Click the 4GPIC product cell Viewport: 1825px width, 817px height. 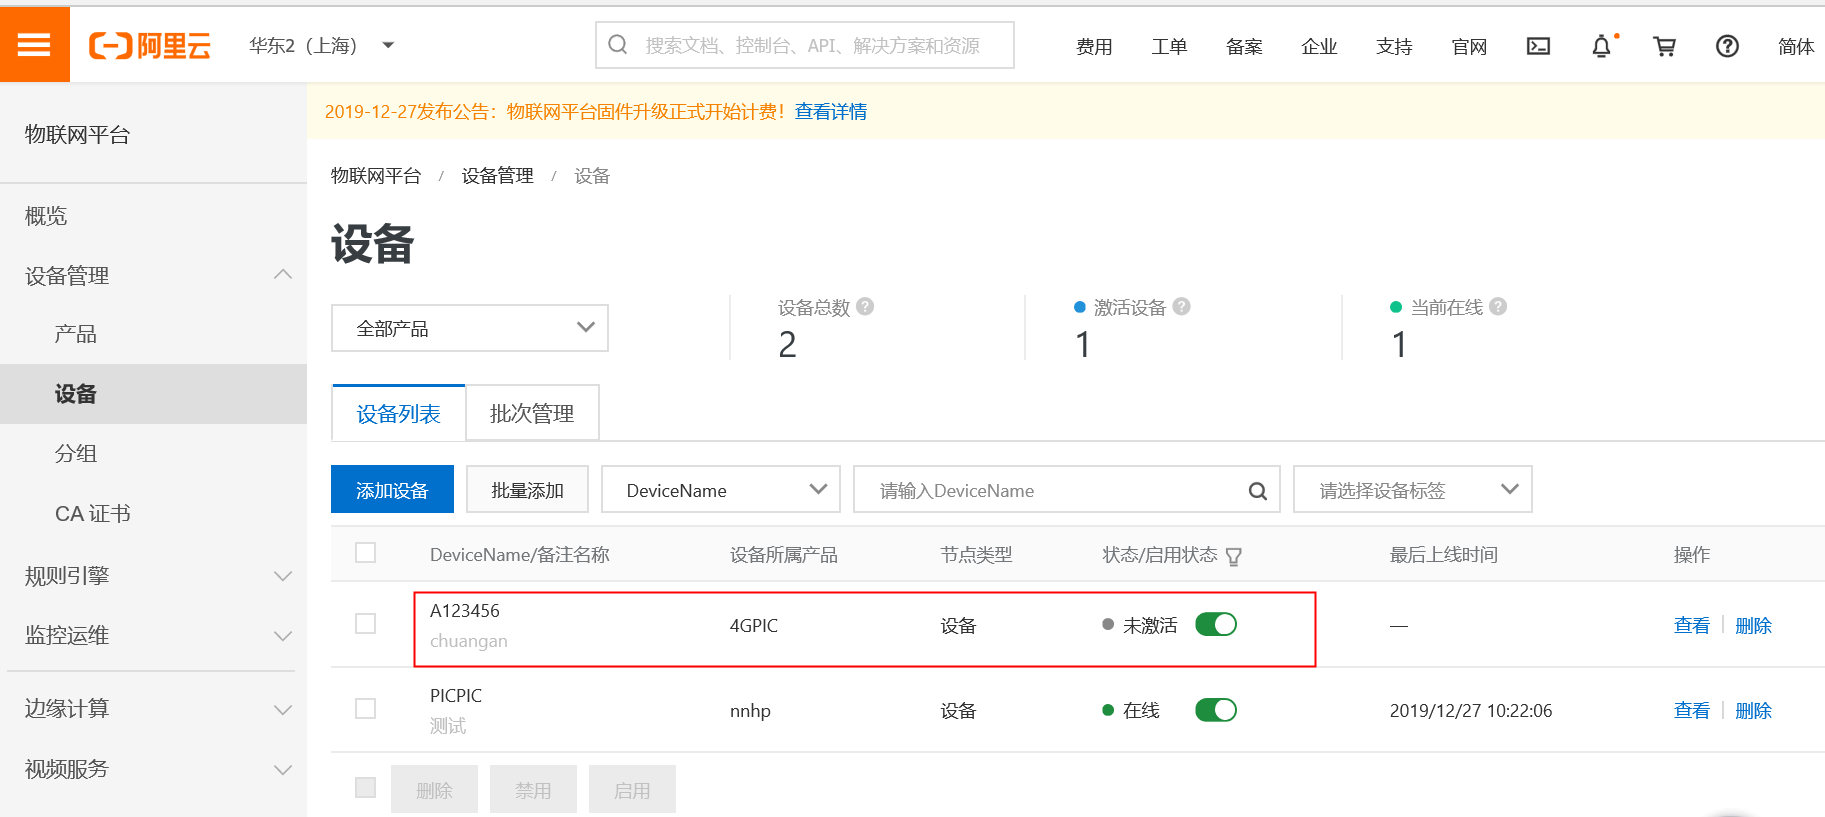[x=754, y=625]
